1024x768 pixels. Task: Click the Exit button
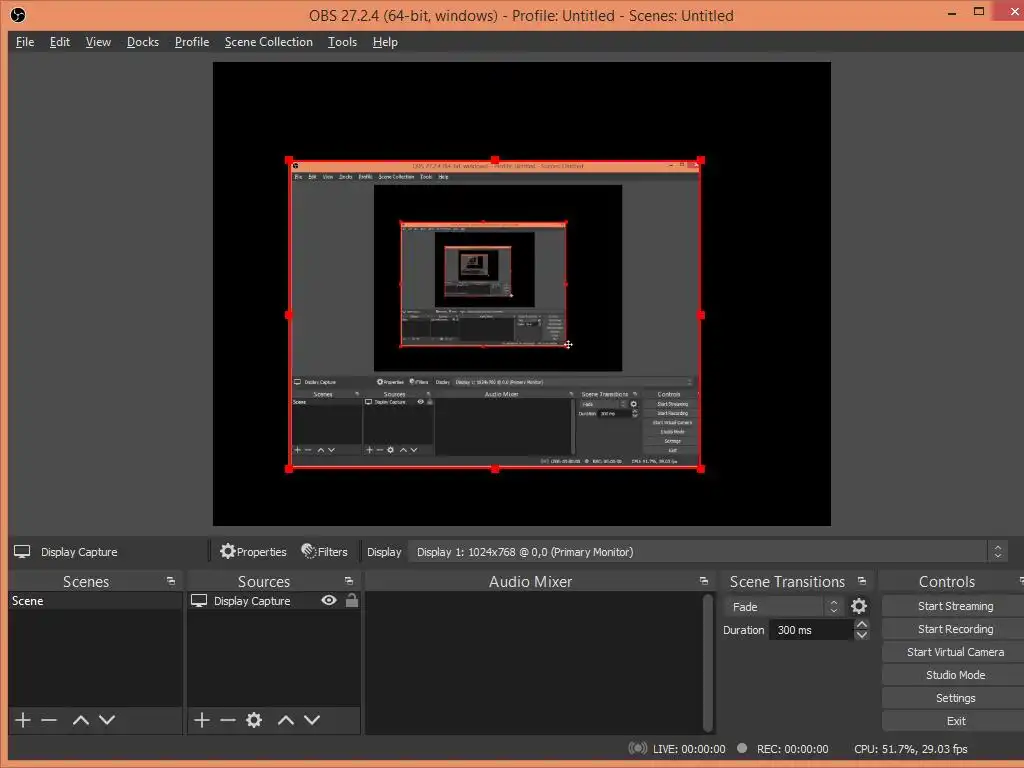(955, 721)
